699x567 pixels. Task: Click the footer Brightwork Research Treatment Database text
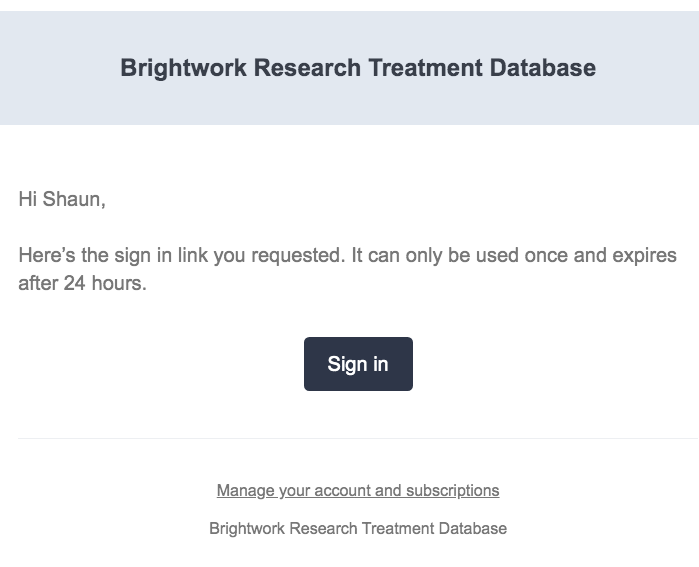[x=358, y=528]
